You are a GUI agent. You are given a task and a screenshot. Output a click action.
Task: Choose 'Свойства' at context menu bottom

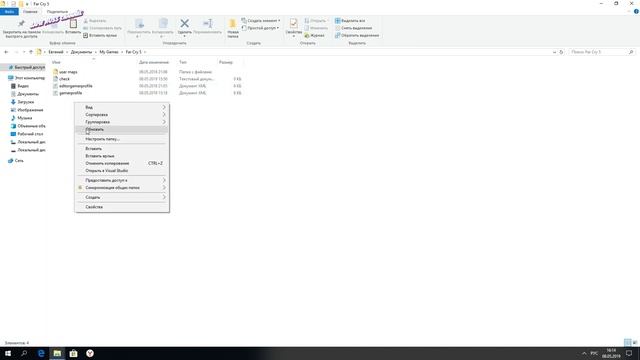tap(122, 207)
